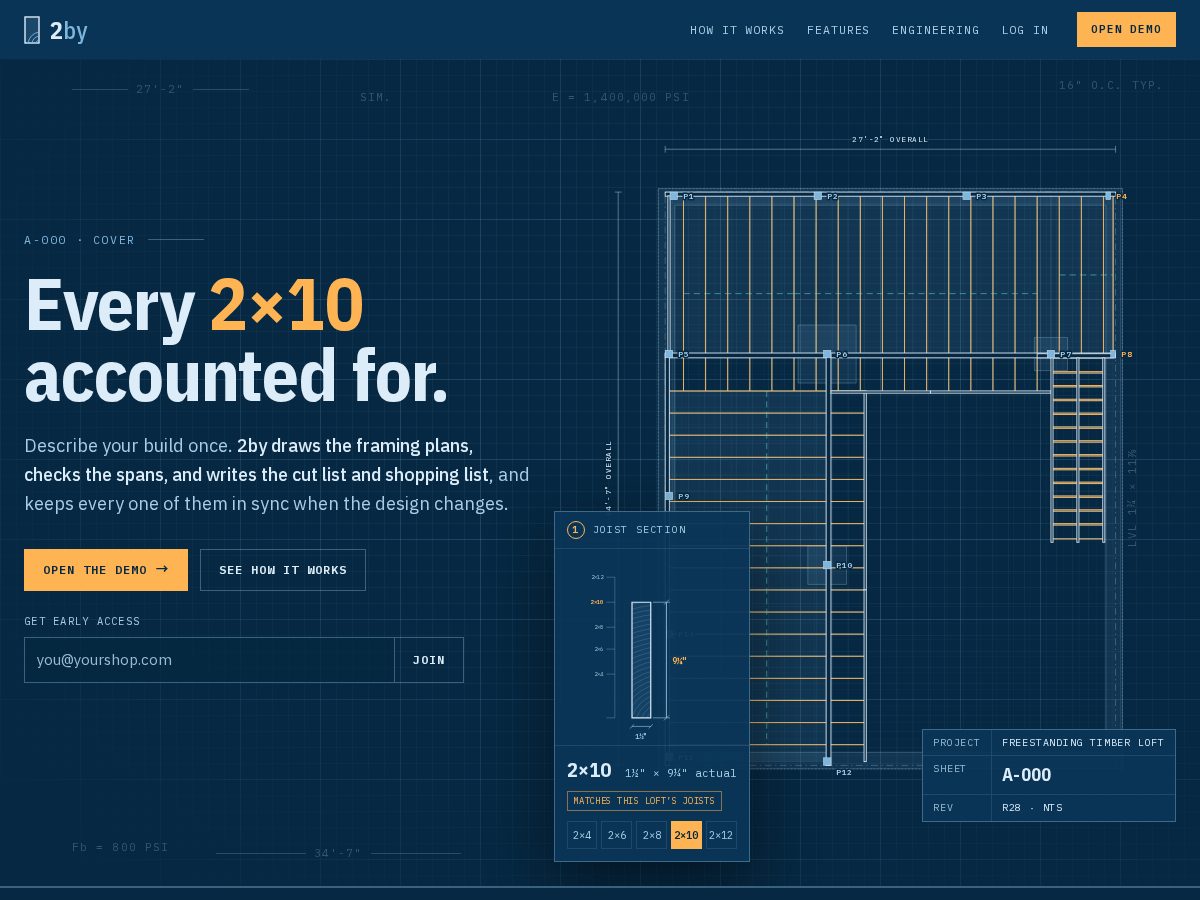Click the R28 · NTS revision text
This screenshot has height=900, width=1200.
[x=1032, y=808]
